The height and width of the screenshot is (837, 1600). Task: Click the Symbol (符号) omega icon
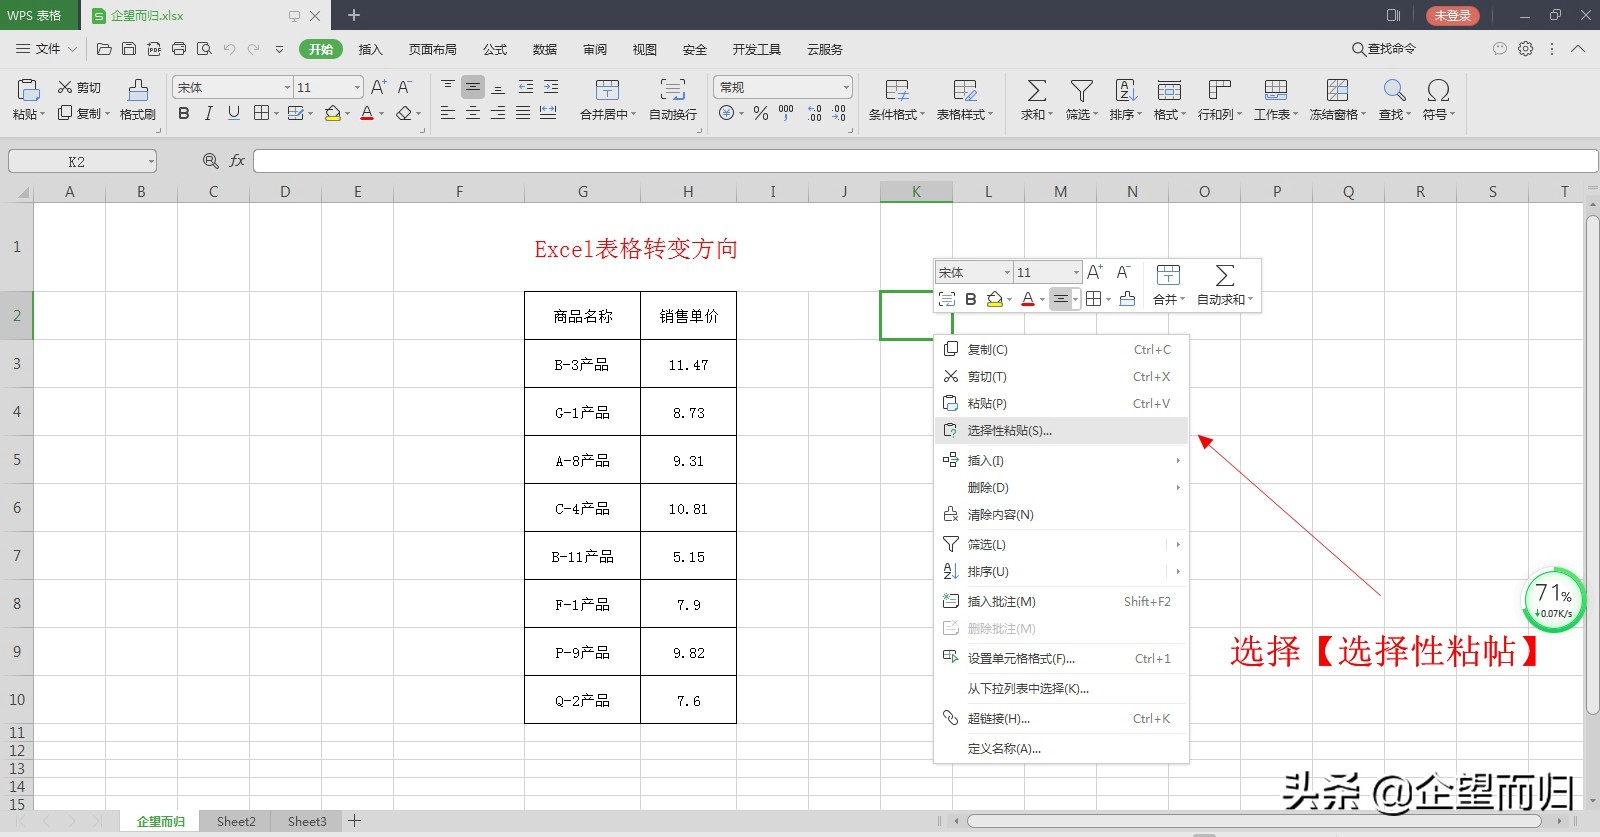tap(1439, 91)
